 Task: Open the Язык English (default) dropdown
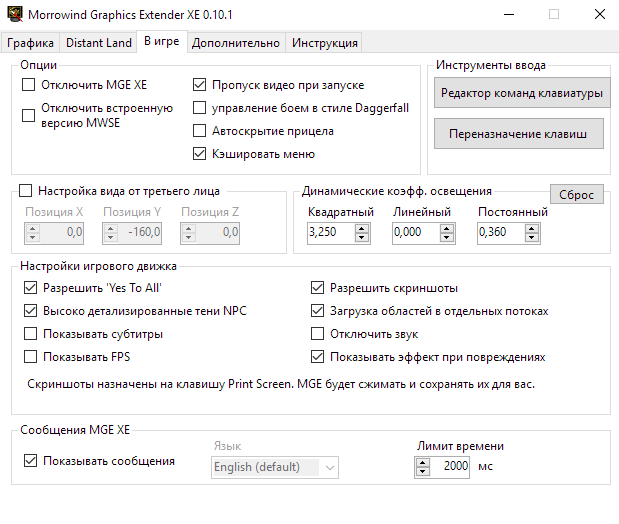[275, 467]
